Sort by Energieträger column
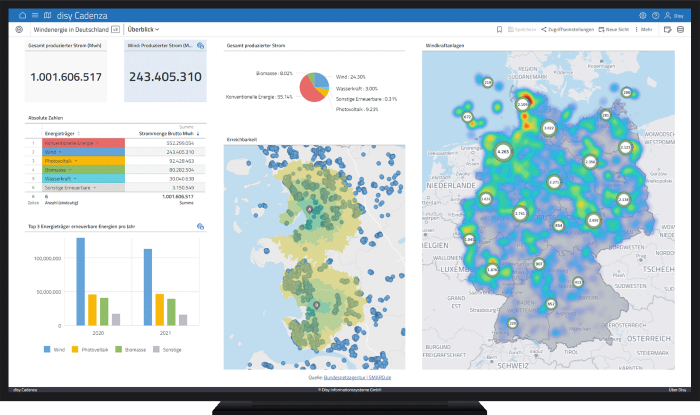 (x=62, y=133)
